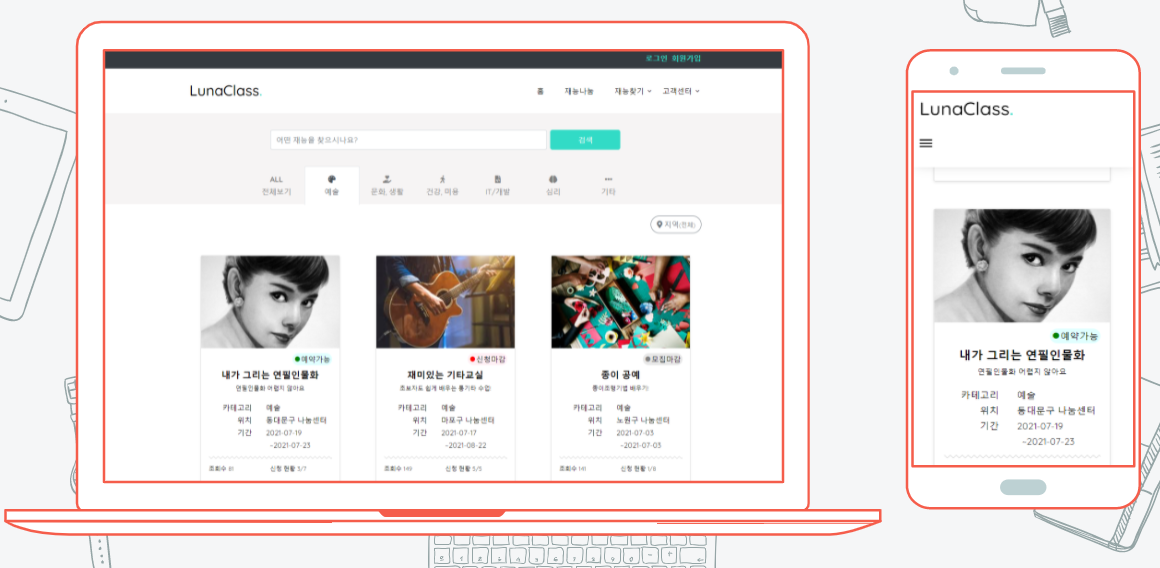Click the LunaClass logo on the phone screen

coord(966,109)
